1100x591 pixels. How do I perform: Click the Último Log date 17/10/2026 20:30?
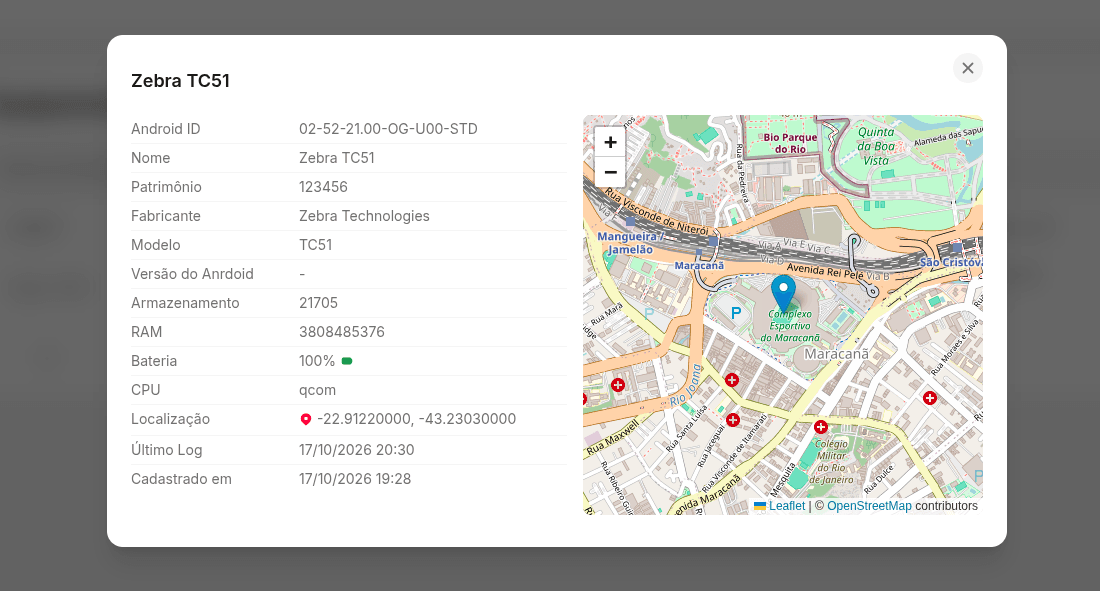point(356,450)
